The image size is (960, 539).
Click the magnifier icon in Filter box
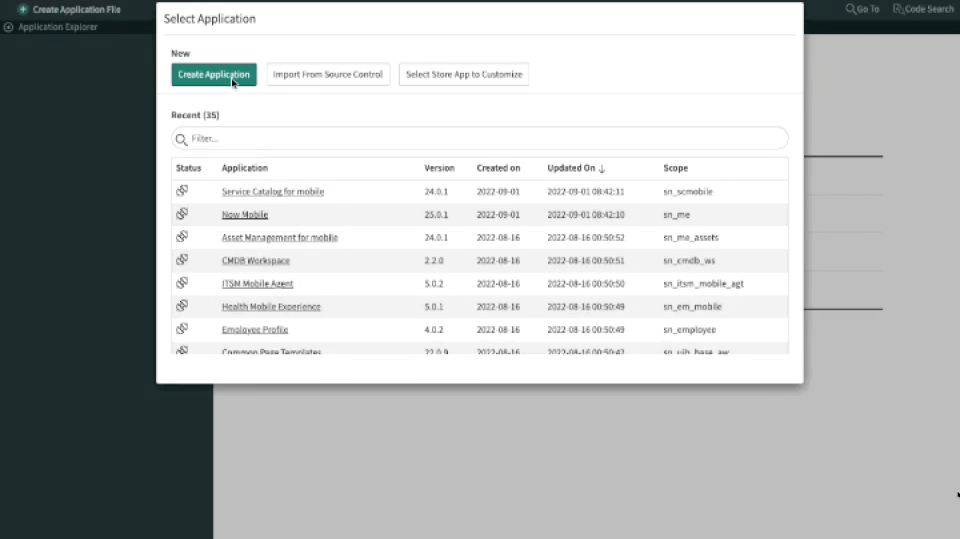click(181, 140)
